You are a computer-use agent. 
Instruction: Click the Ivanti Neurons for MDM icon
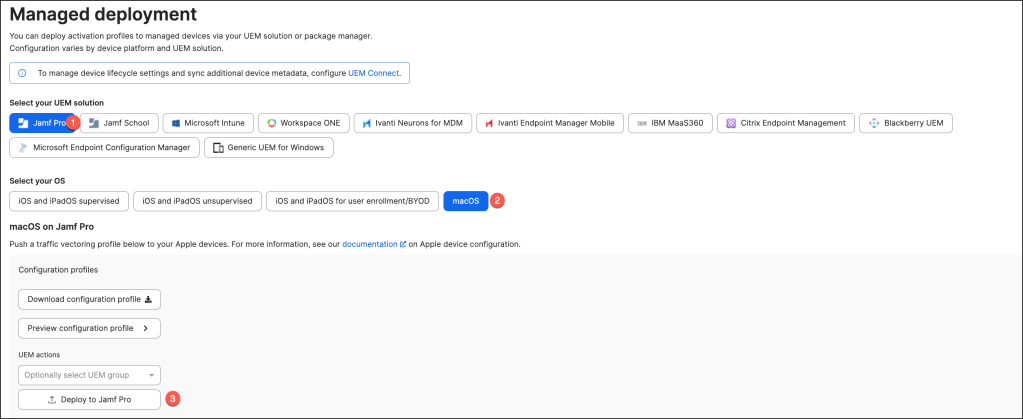(367, 123)
